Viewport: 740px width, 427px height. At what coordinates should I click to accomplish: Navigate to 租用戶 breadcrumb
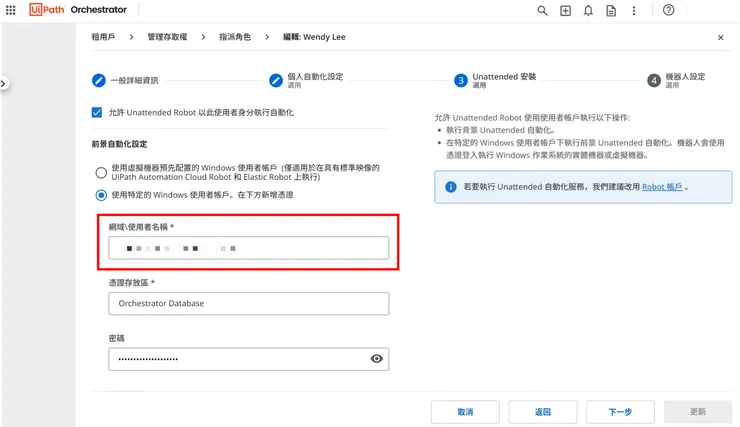pos(103,37)
